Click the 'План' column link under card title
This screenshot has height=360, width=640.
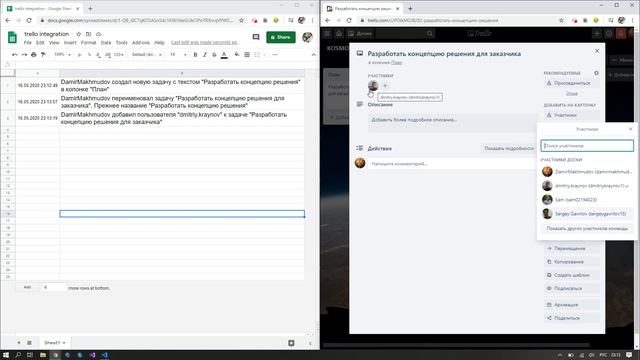(396, 63)
